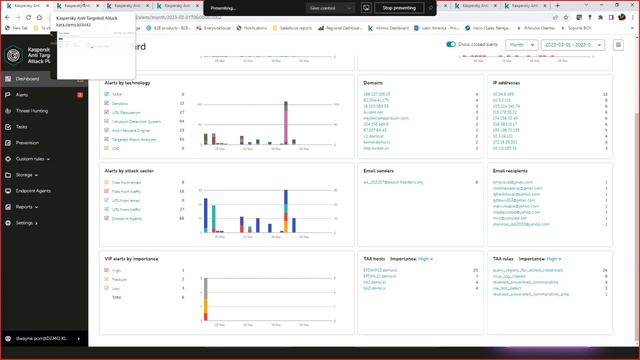This screenshot has width=640, height=360.
Task: Uncheck High VIP alerts checkbox
Action: click(x=107, y=270)
